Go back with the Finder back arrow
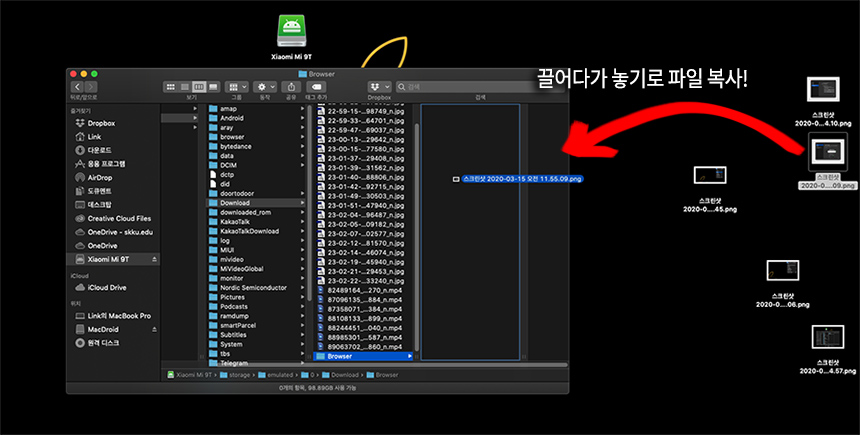 coord(77,87)
